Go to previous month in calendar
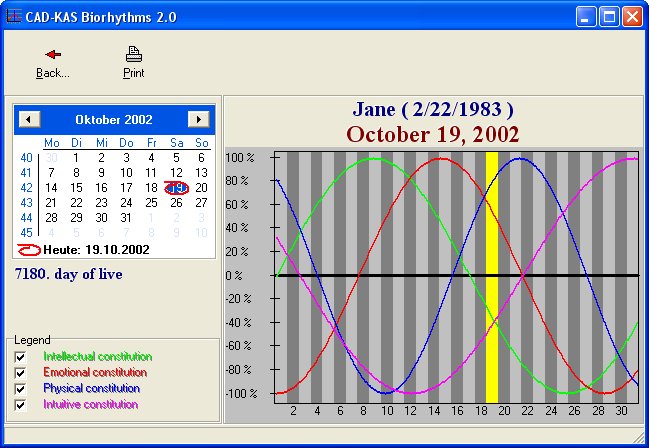The image size is (649, 448). click(28, 119)
